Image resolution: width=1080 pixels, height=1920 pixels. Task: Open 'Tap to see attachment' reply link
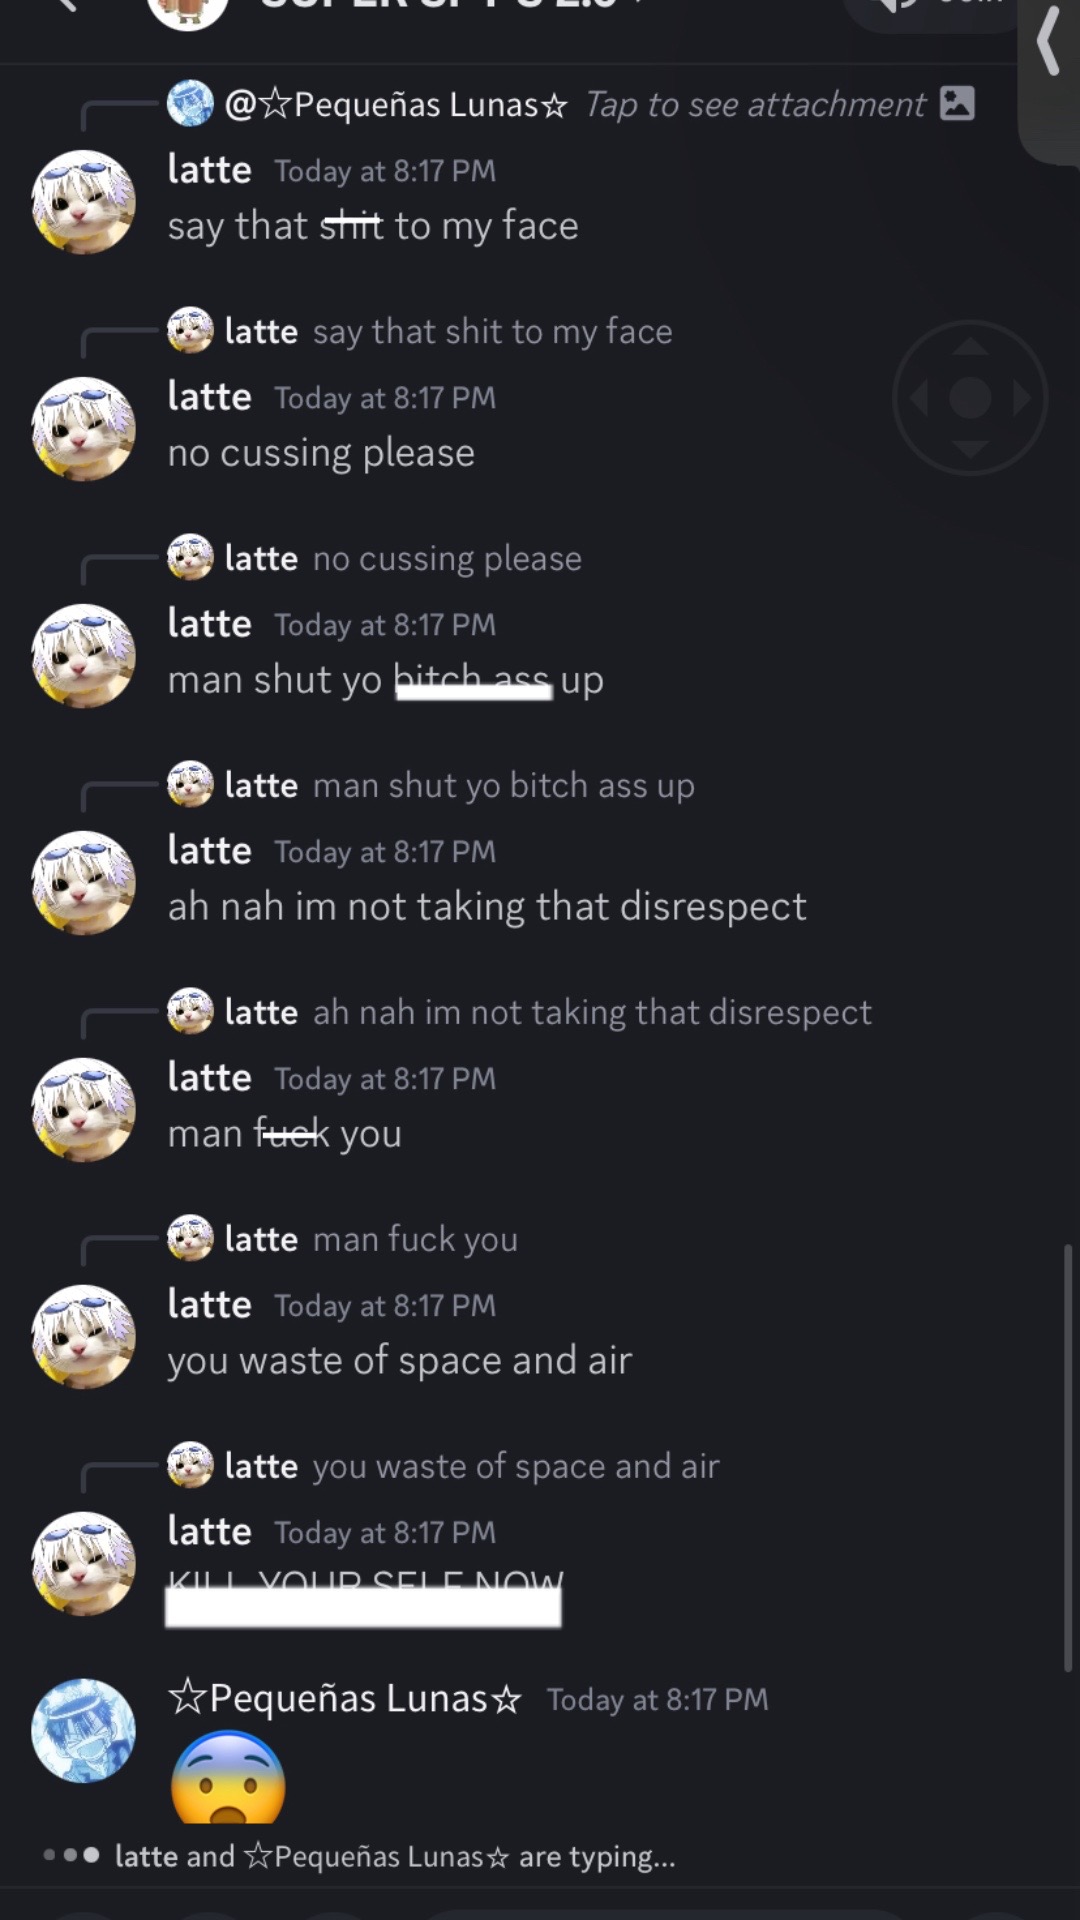[755, 104]
